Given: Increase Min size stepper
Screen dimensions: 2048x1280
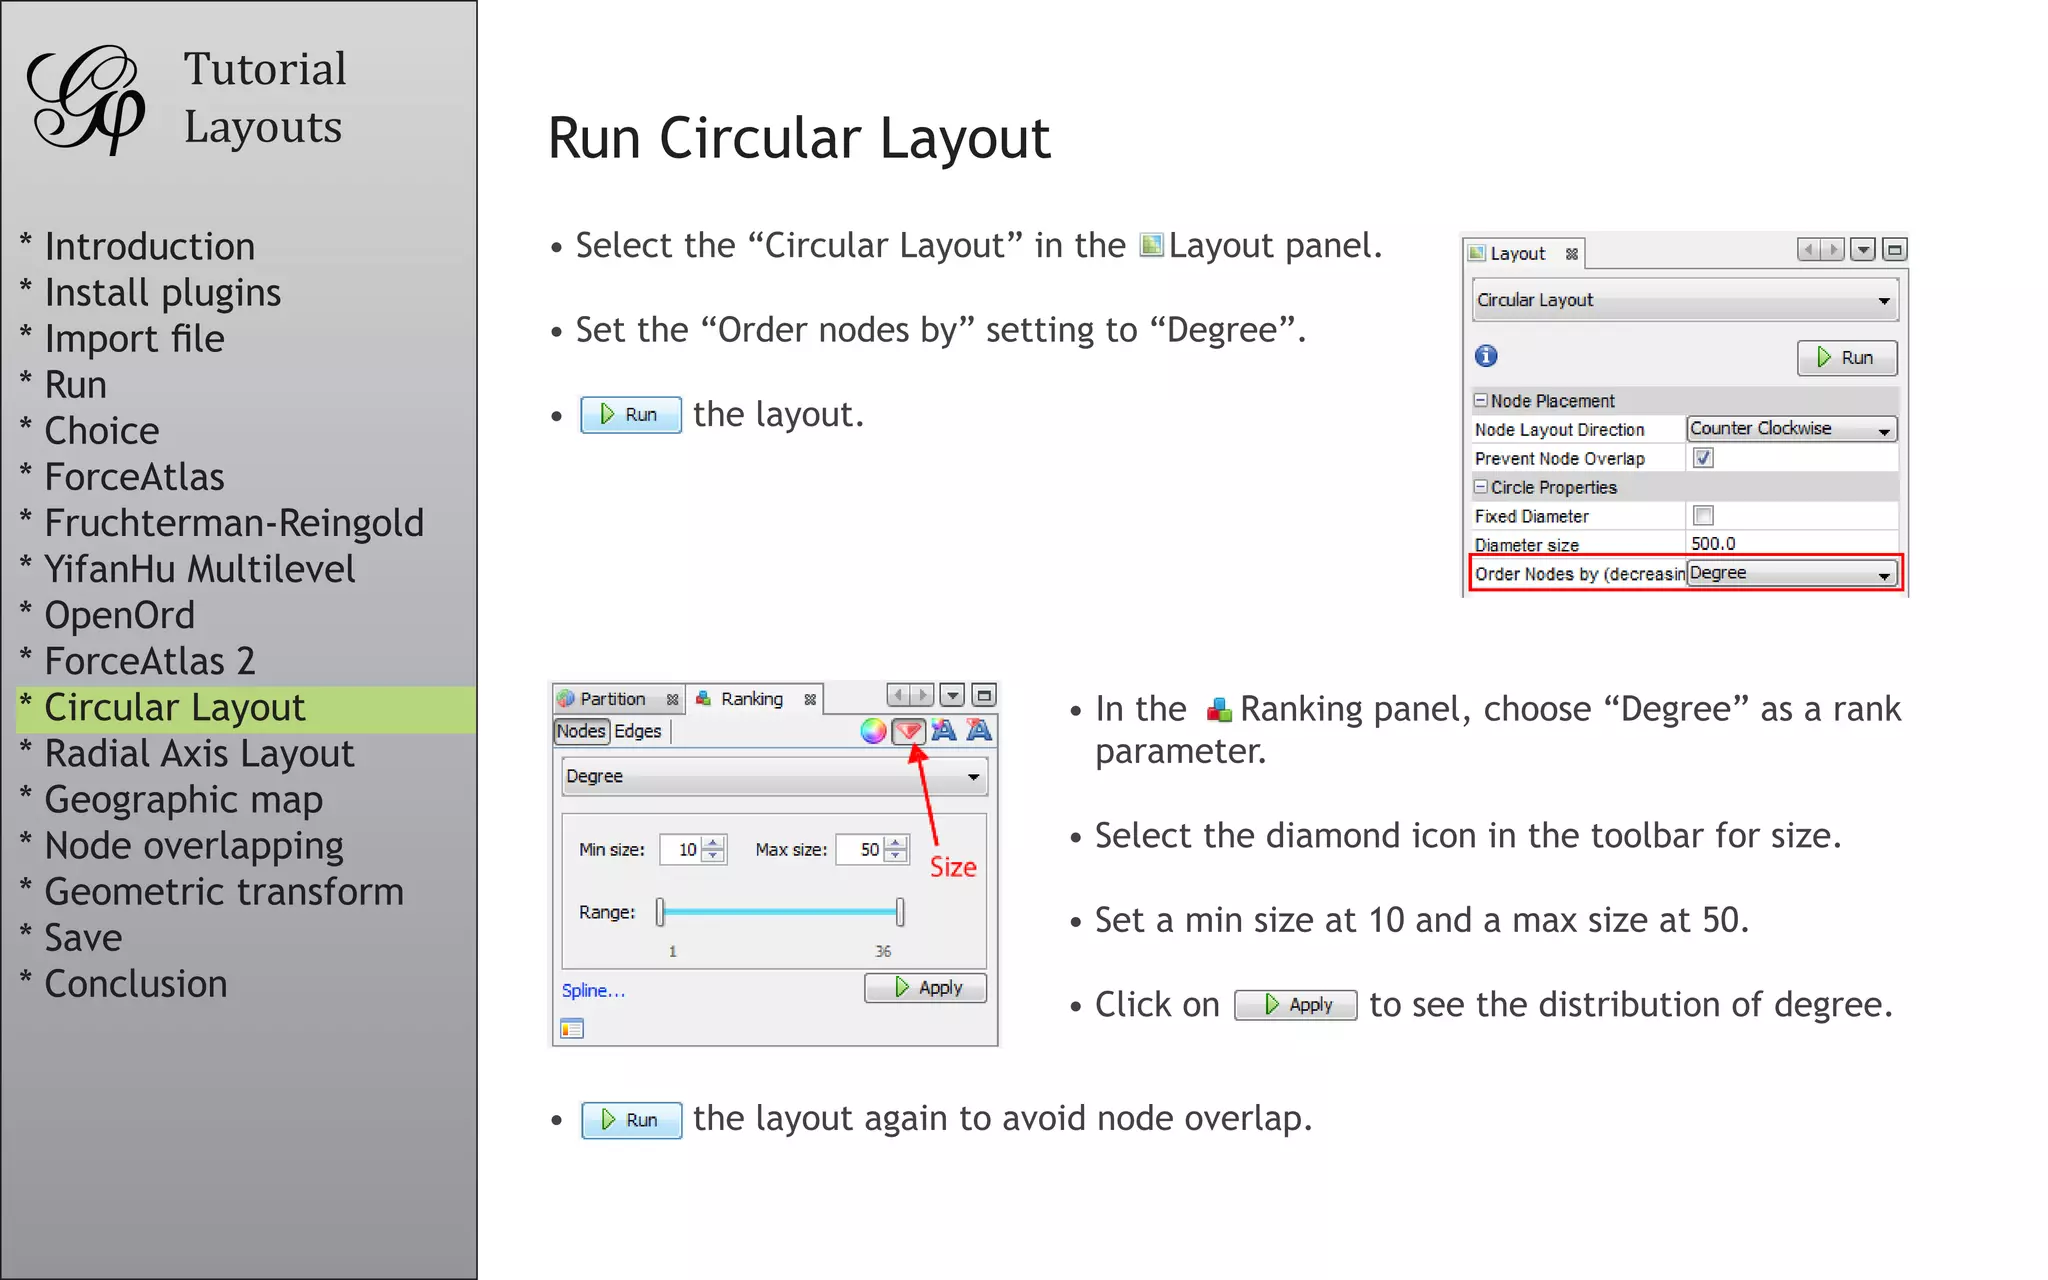Looking at the screenshot, I should point(713,843).
